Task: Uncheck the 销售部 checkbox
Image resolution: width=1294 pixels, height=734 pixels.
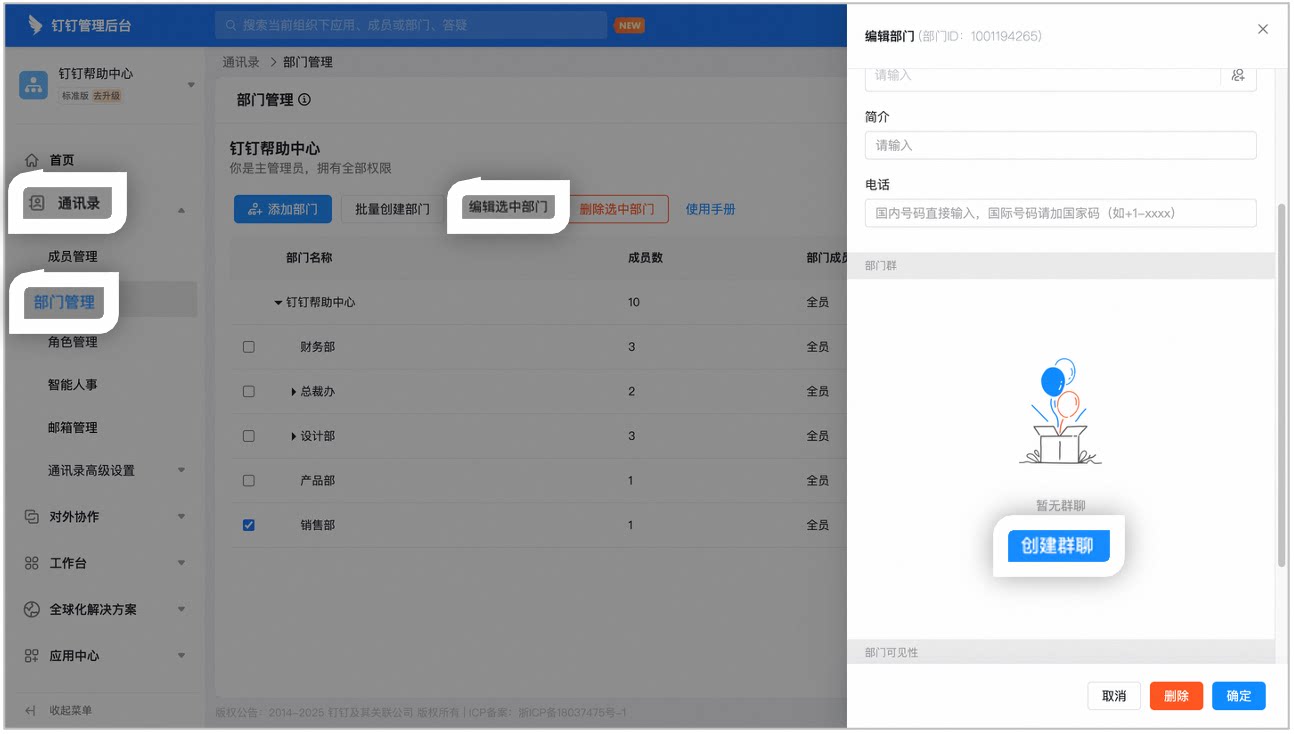Action: (249, 525)
